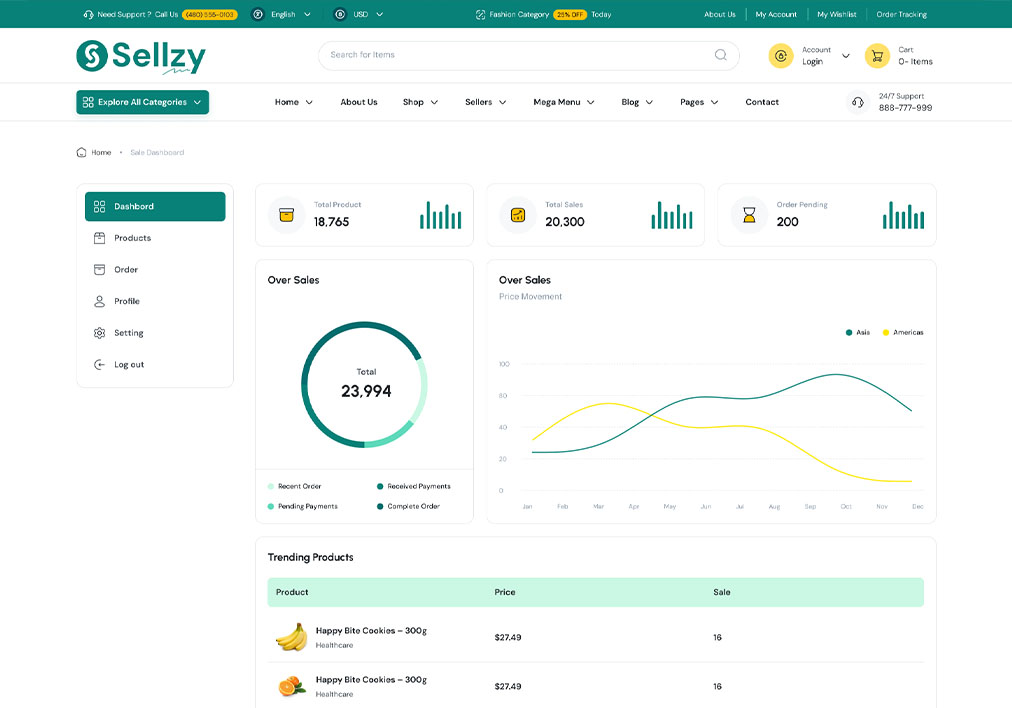The width and height of the screenshot is (1012, 708).
Task: Open the shopping cart icon
Action: [x=877, y=56]
